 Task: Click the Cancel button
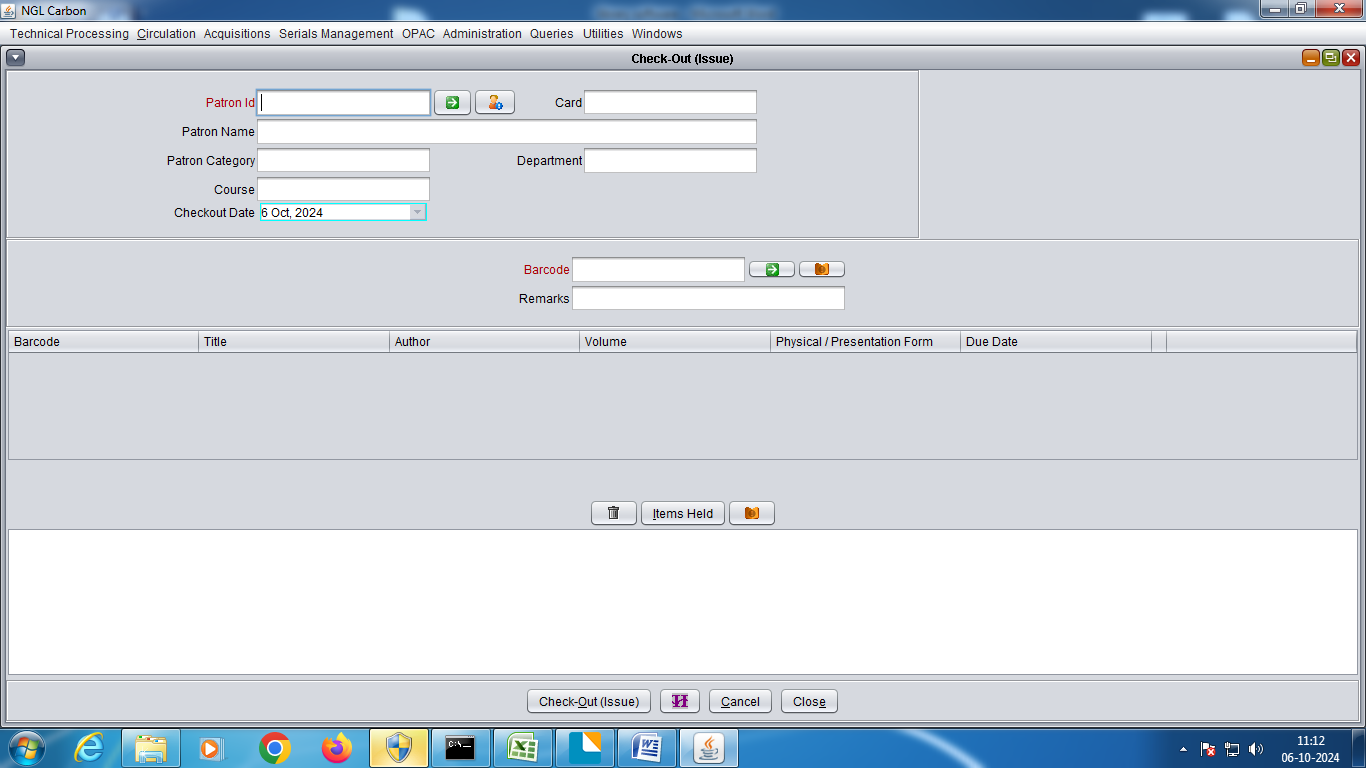[x=740, y=701]
